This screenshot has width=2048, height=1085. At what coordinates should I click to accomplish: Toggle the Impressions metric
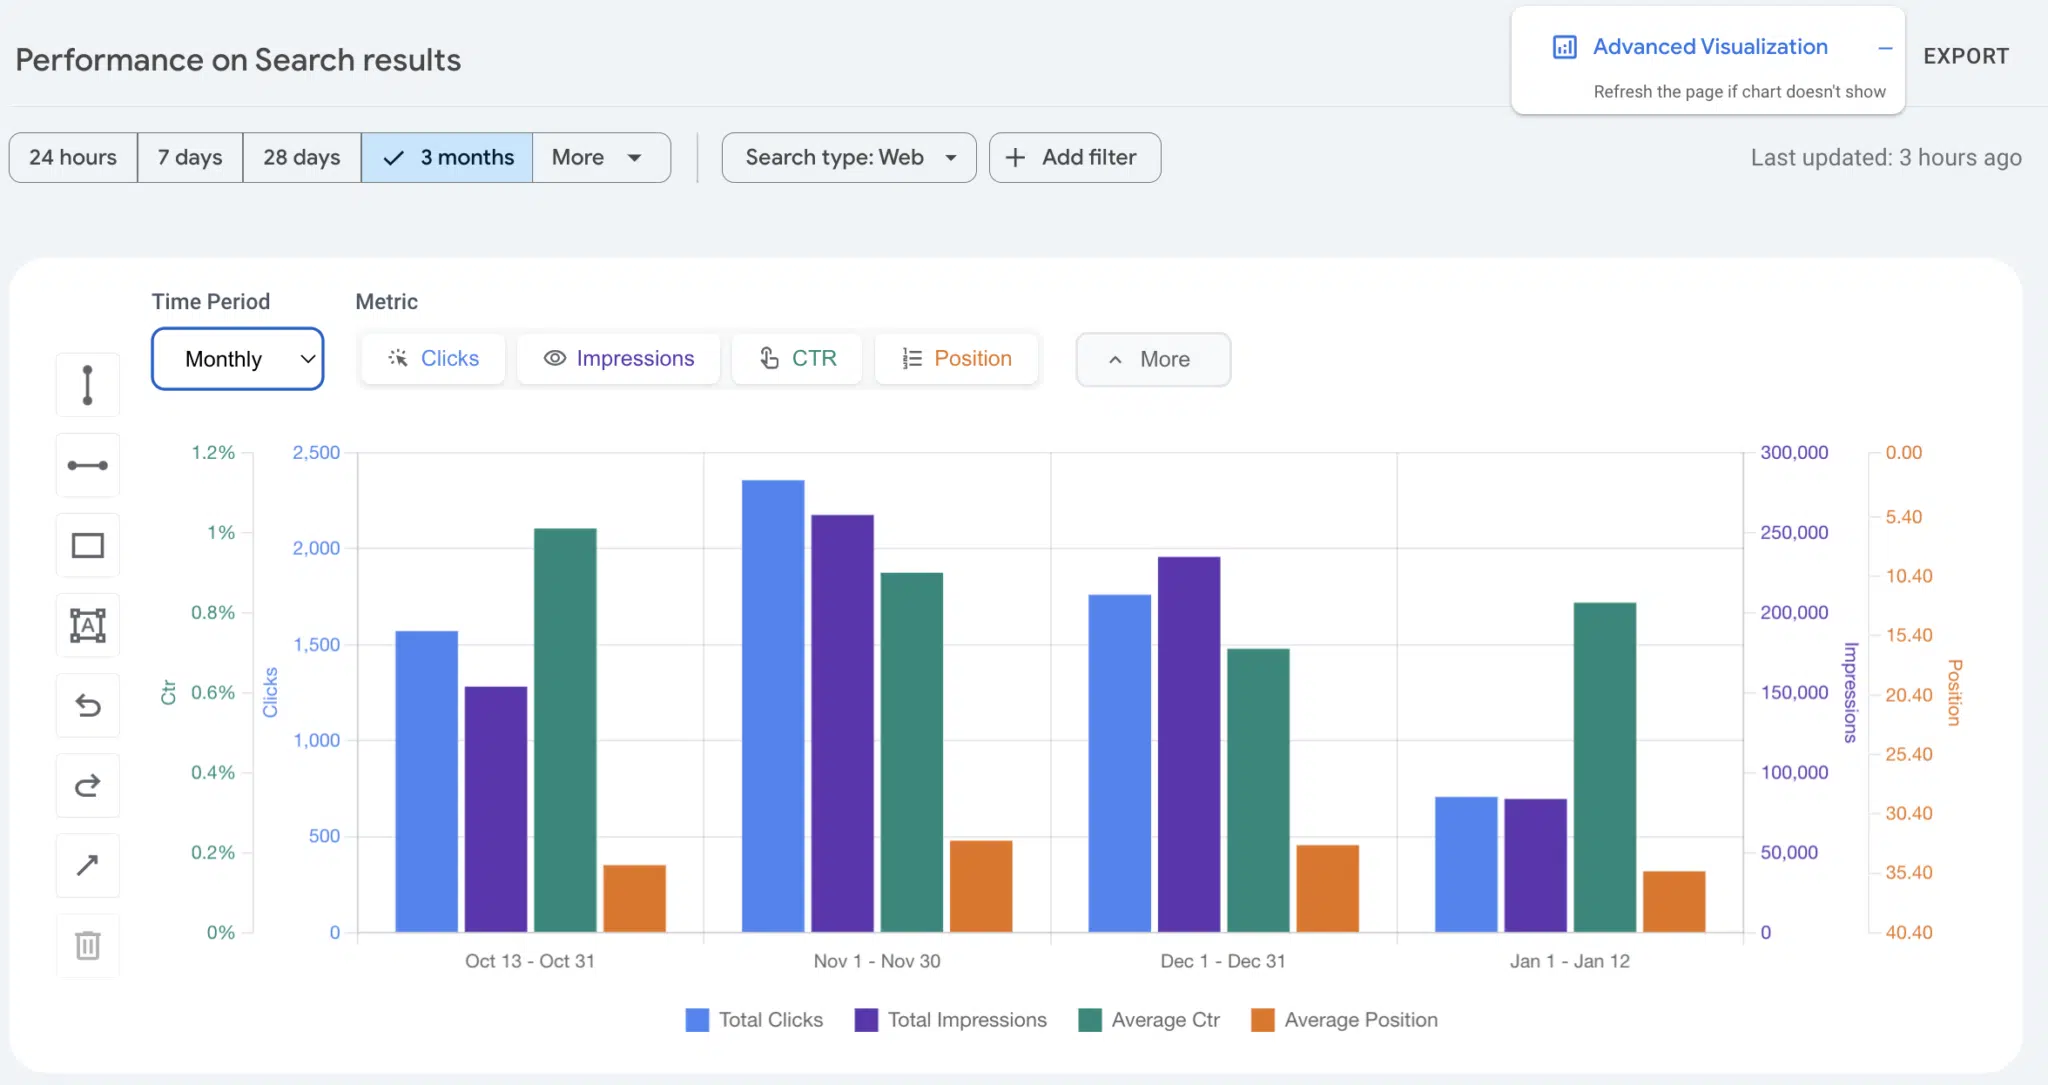pyautogui.click(x=619, y=359)
